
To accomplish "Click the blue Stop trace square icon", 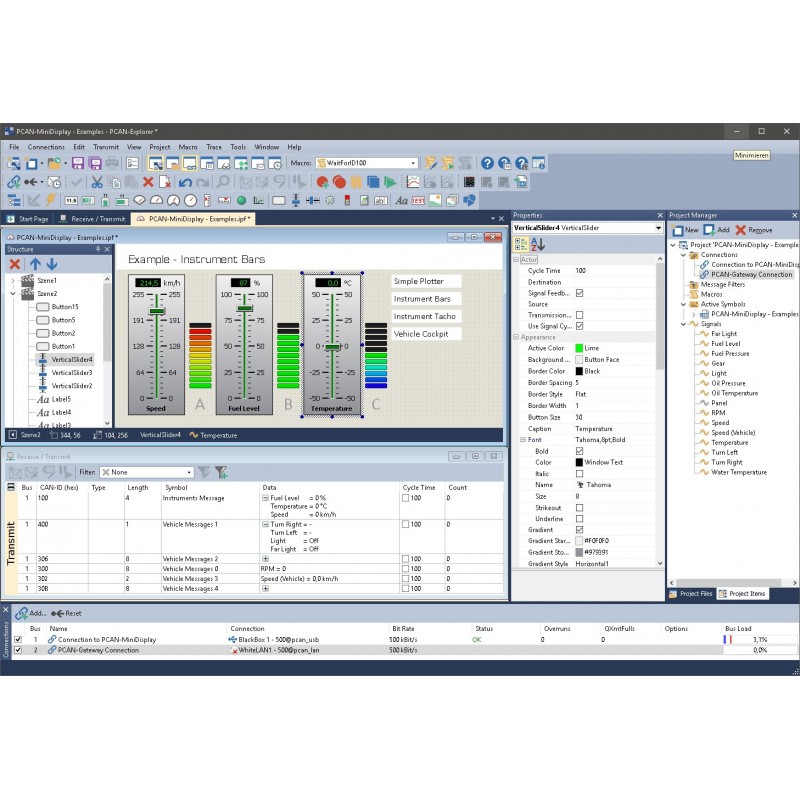I will click(x=373, y=182).
